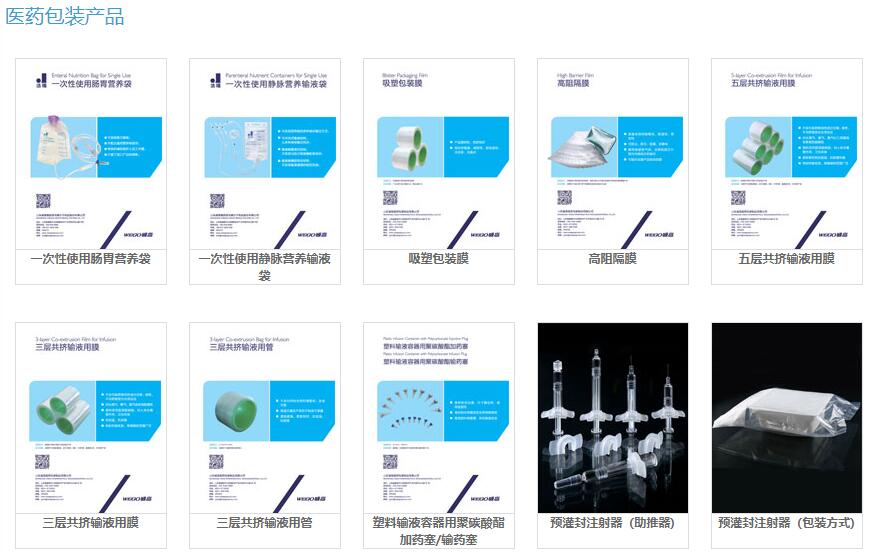872x557 pixels.
Task: Open the 五层共挤输液用膜 brochure thumbnail
Action: [x=787, y=154]
